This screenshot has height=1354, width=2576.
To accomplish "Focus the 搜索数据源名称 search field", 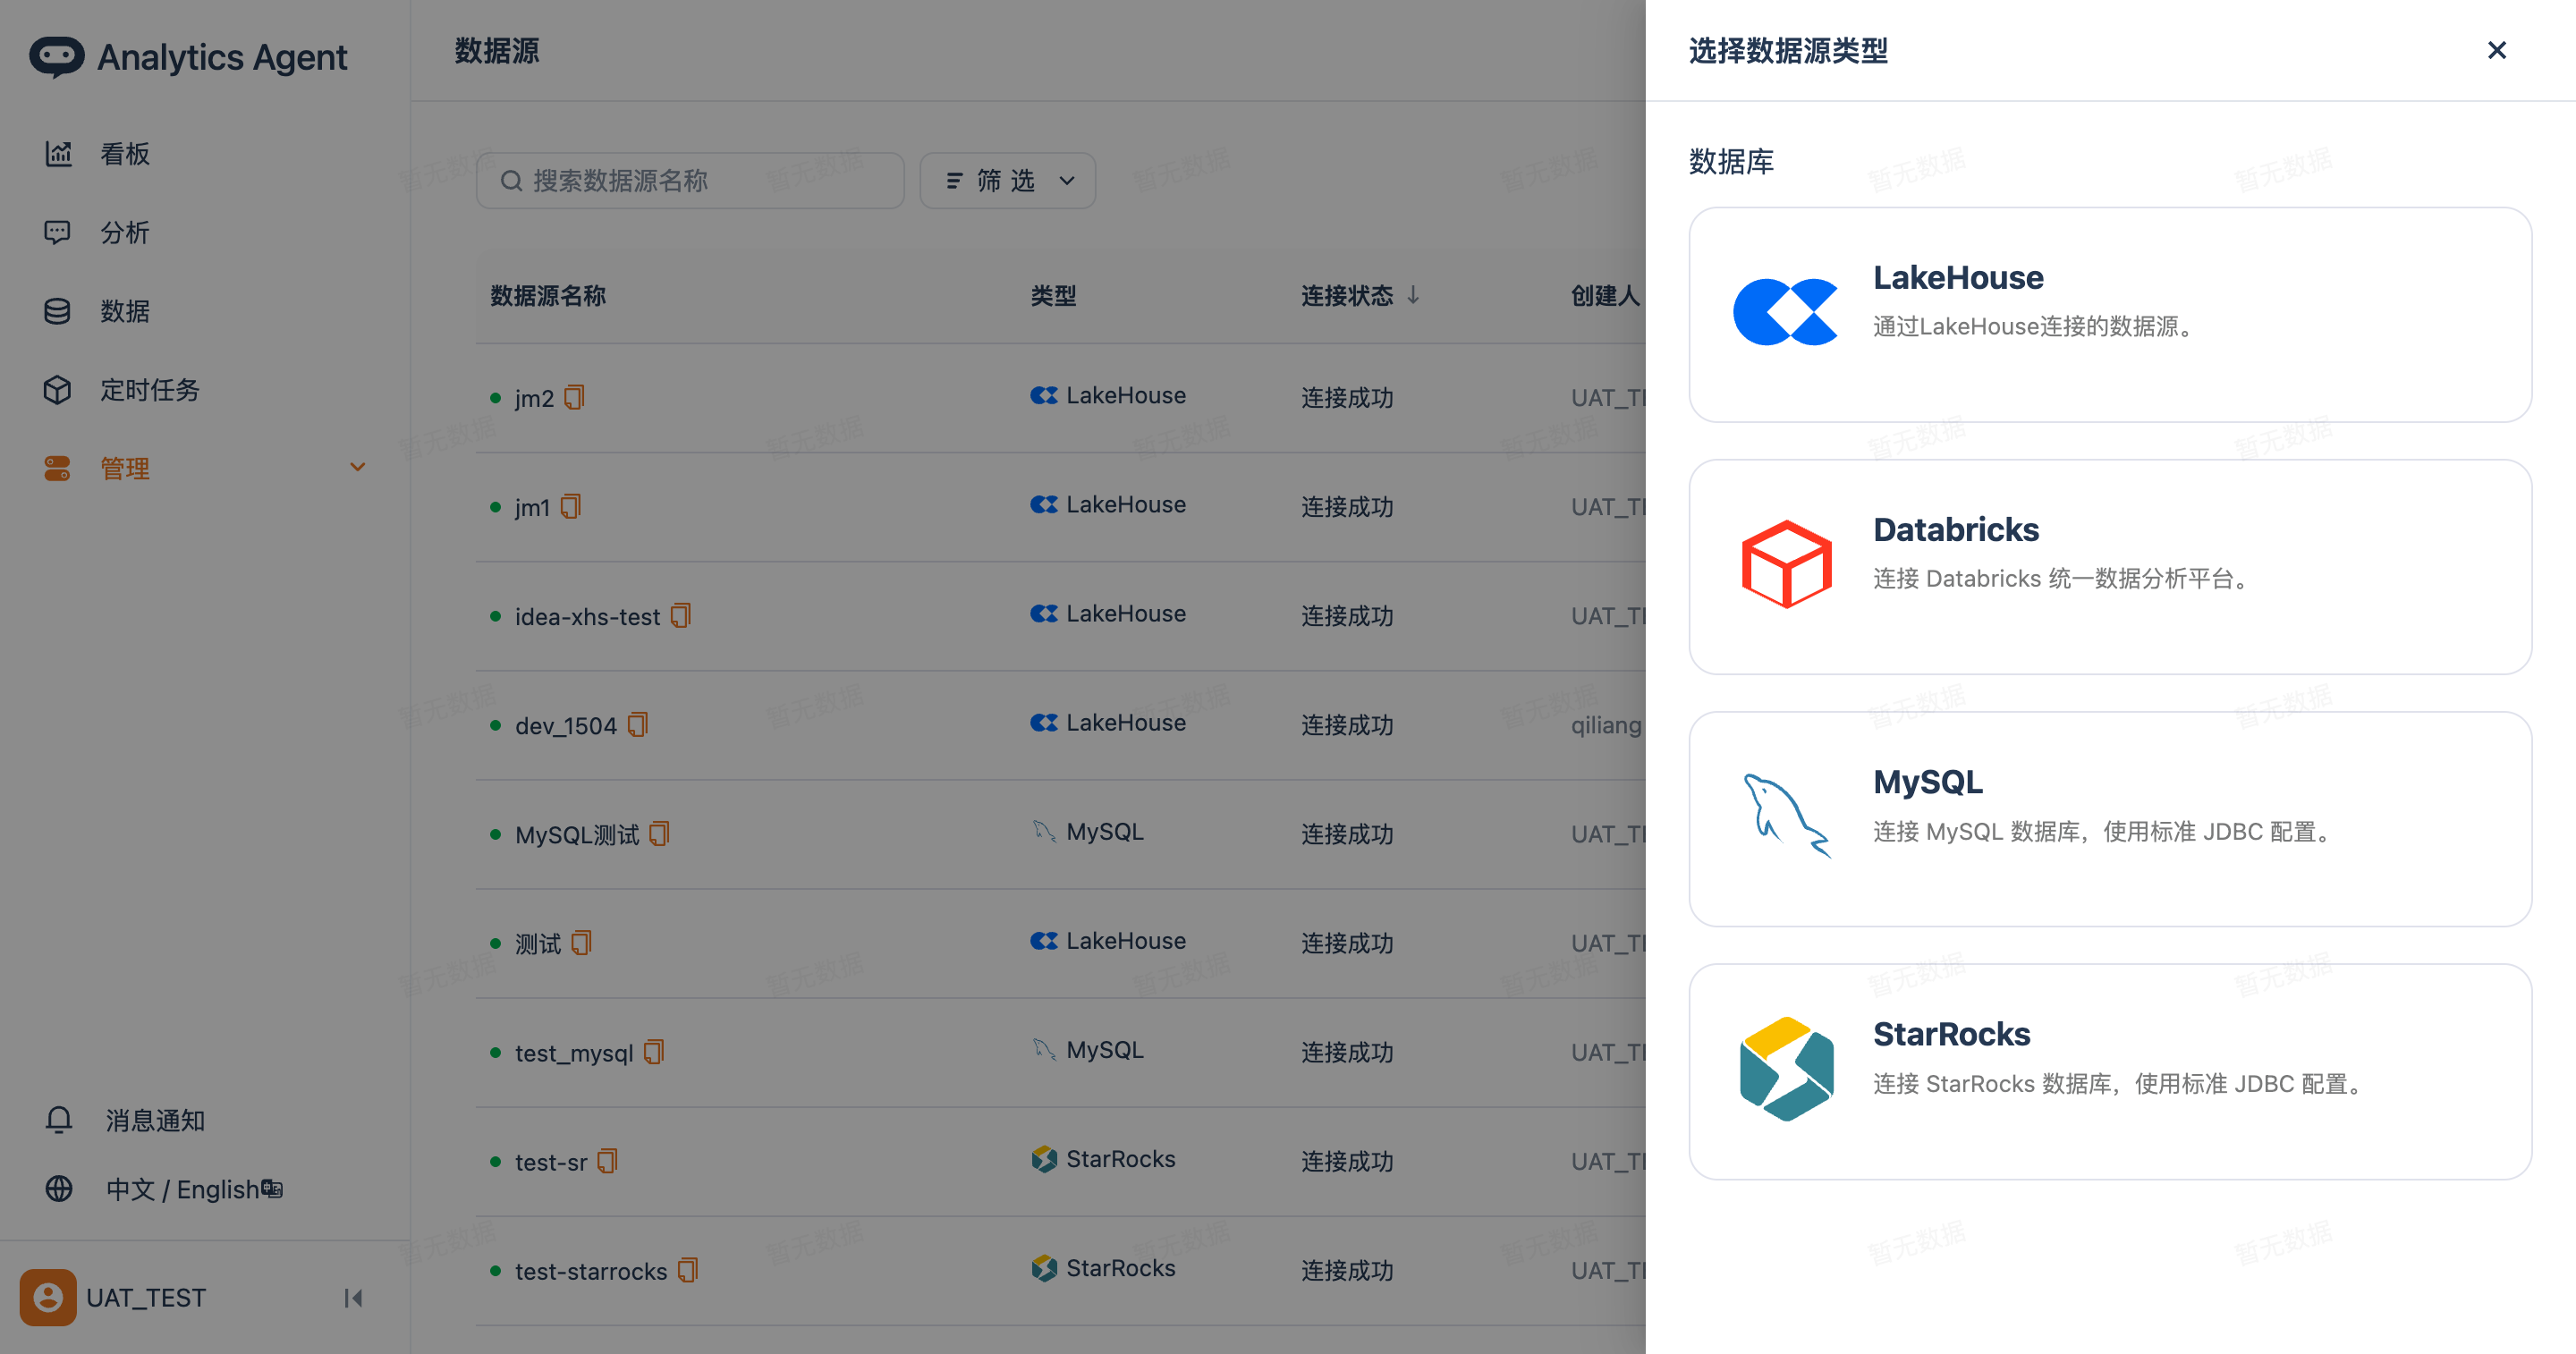I will click(x=690, y=180).
